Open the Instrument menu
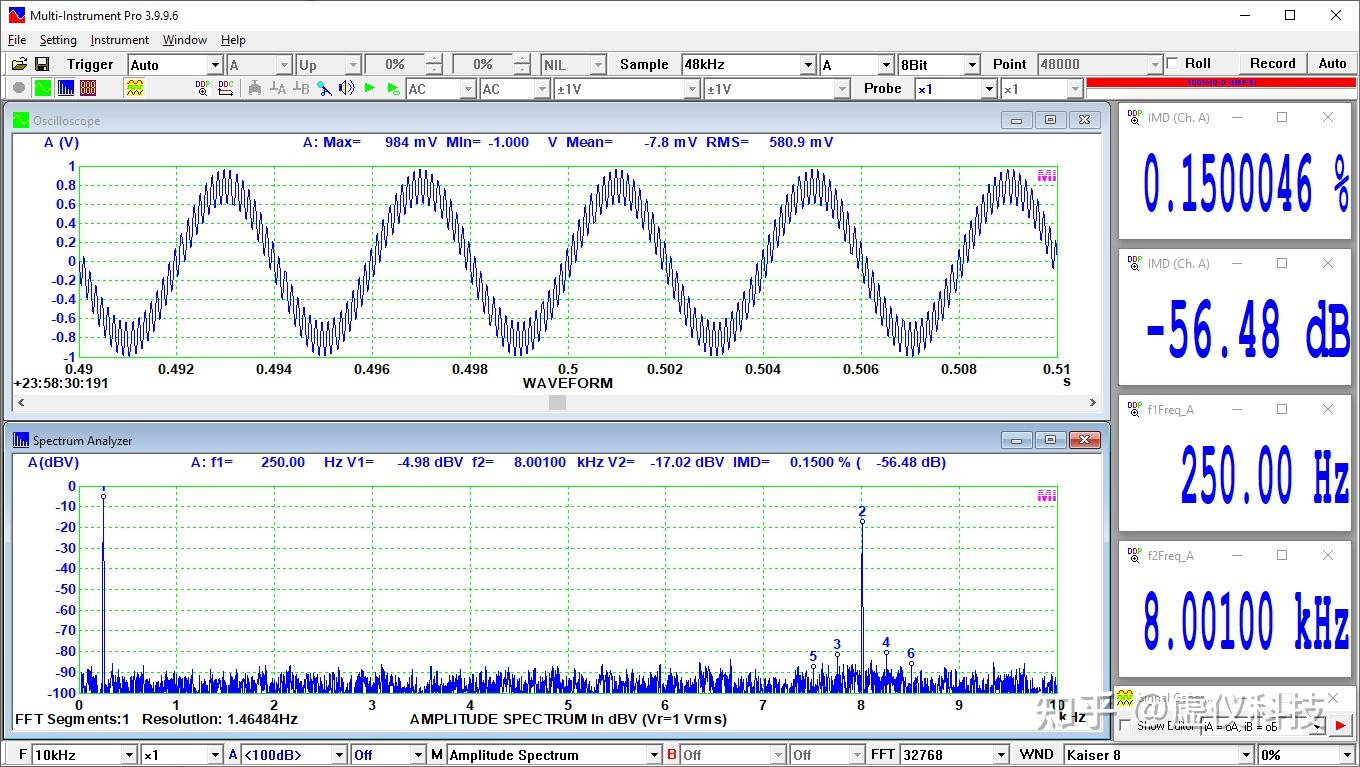This screenshot has height=767, width=1360. [119, 40]
